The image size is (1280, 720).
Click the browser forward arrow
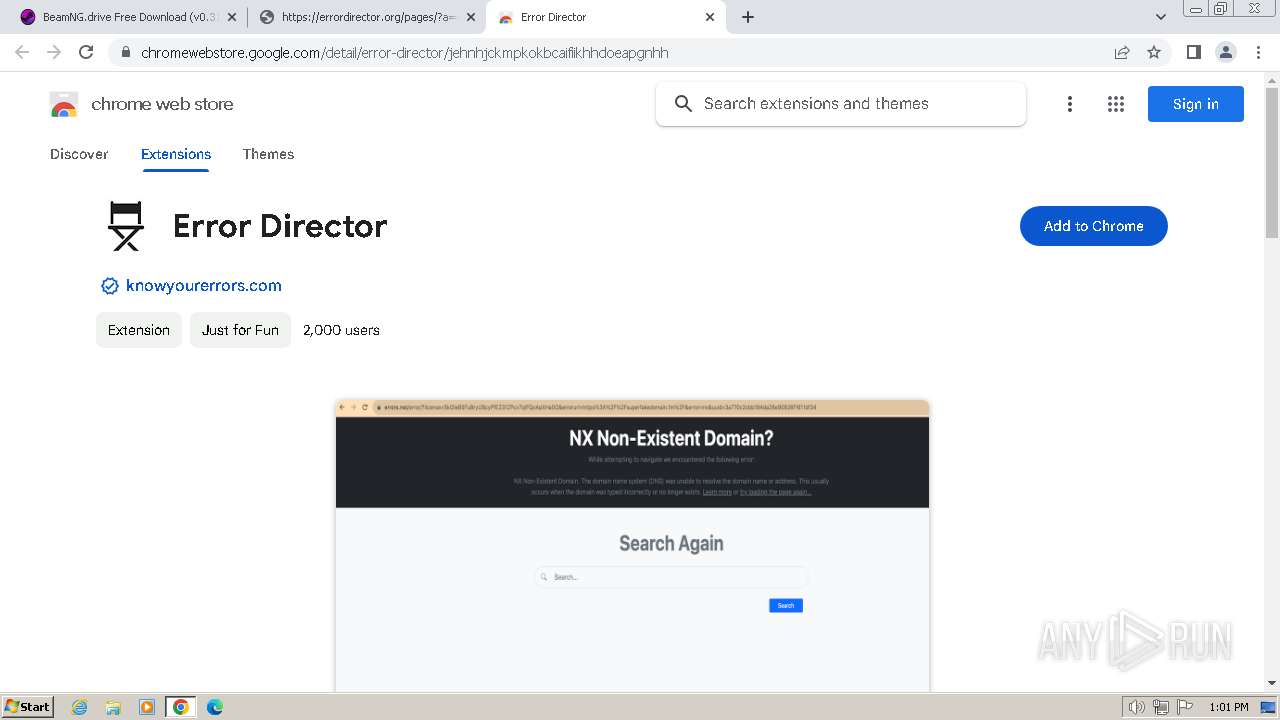coord(54,52)
